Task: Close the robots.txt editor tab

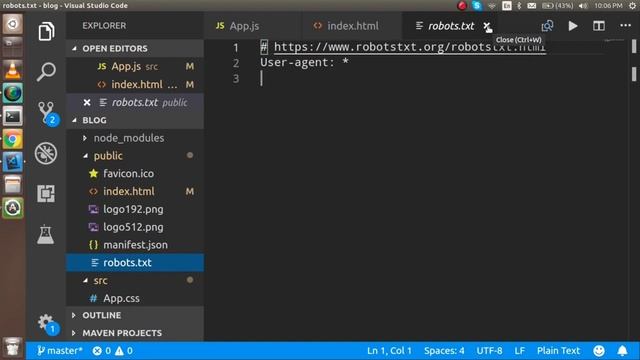Action: pos(487,26)
